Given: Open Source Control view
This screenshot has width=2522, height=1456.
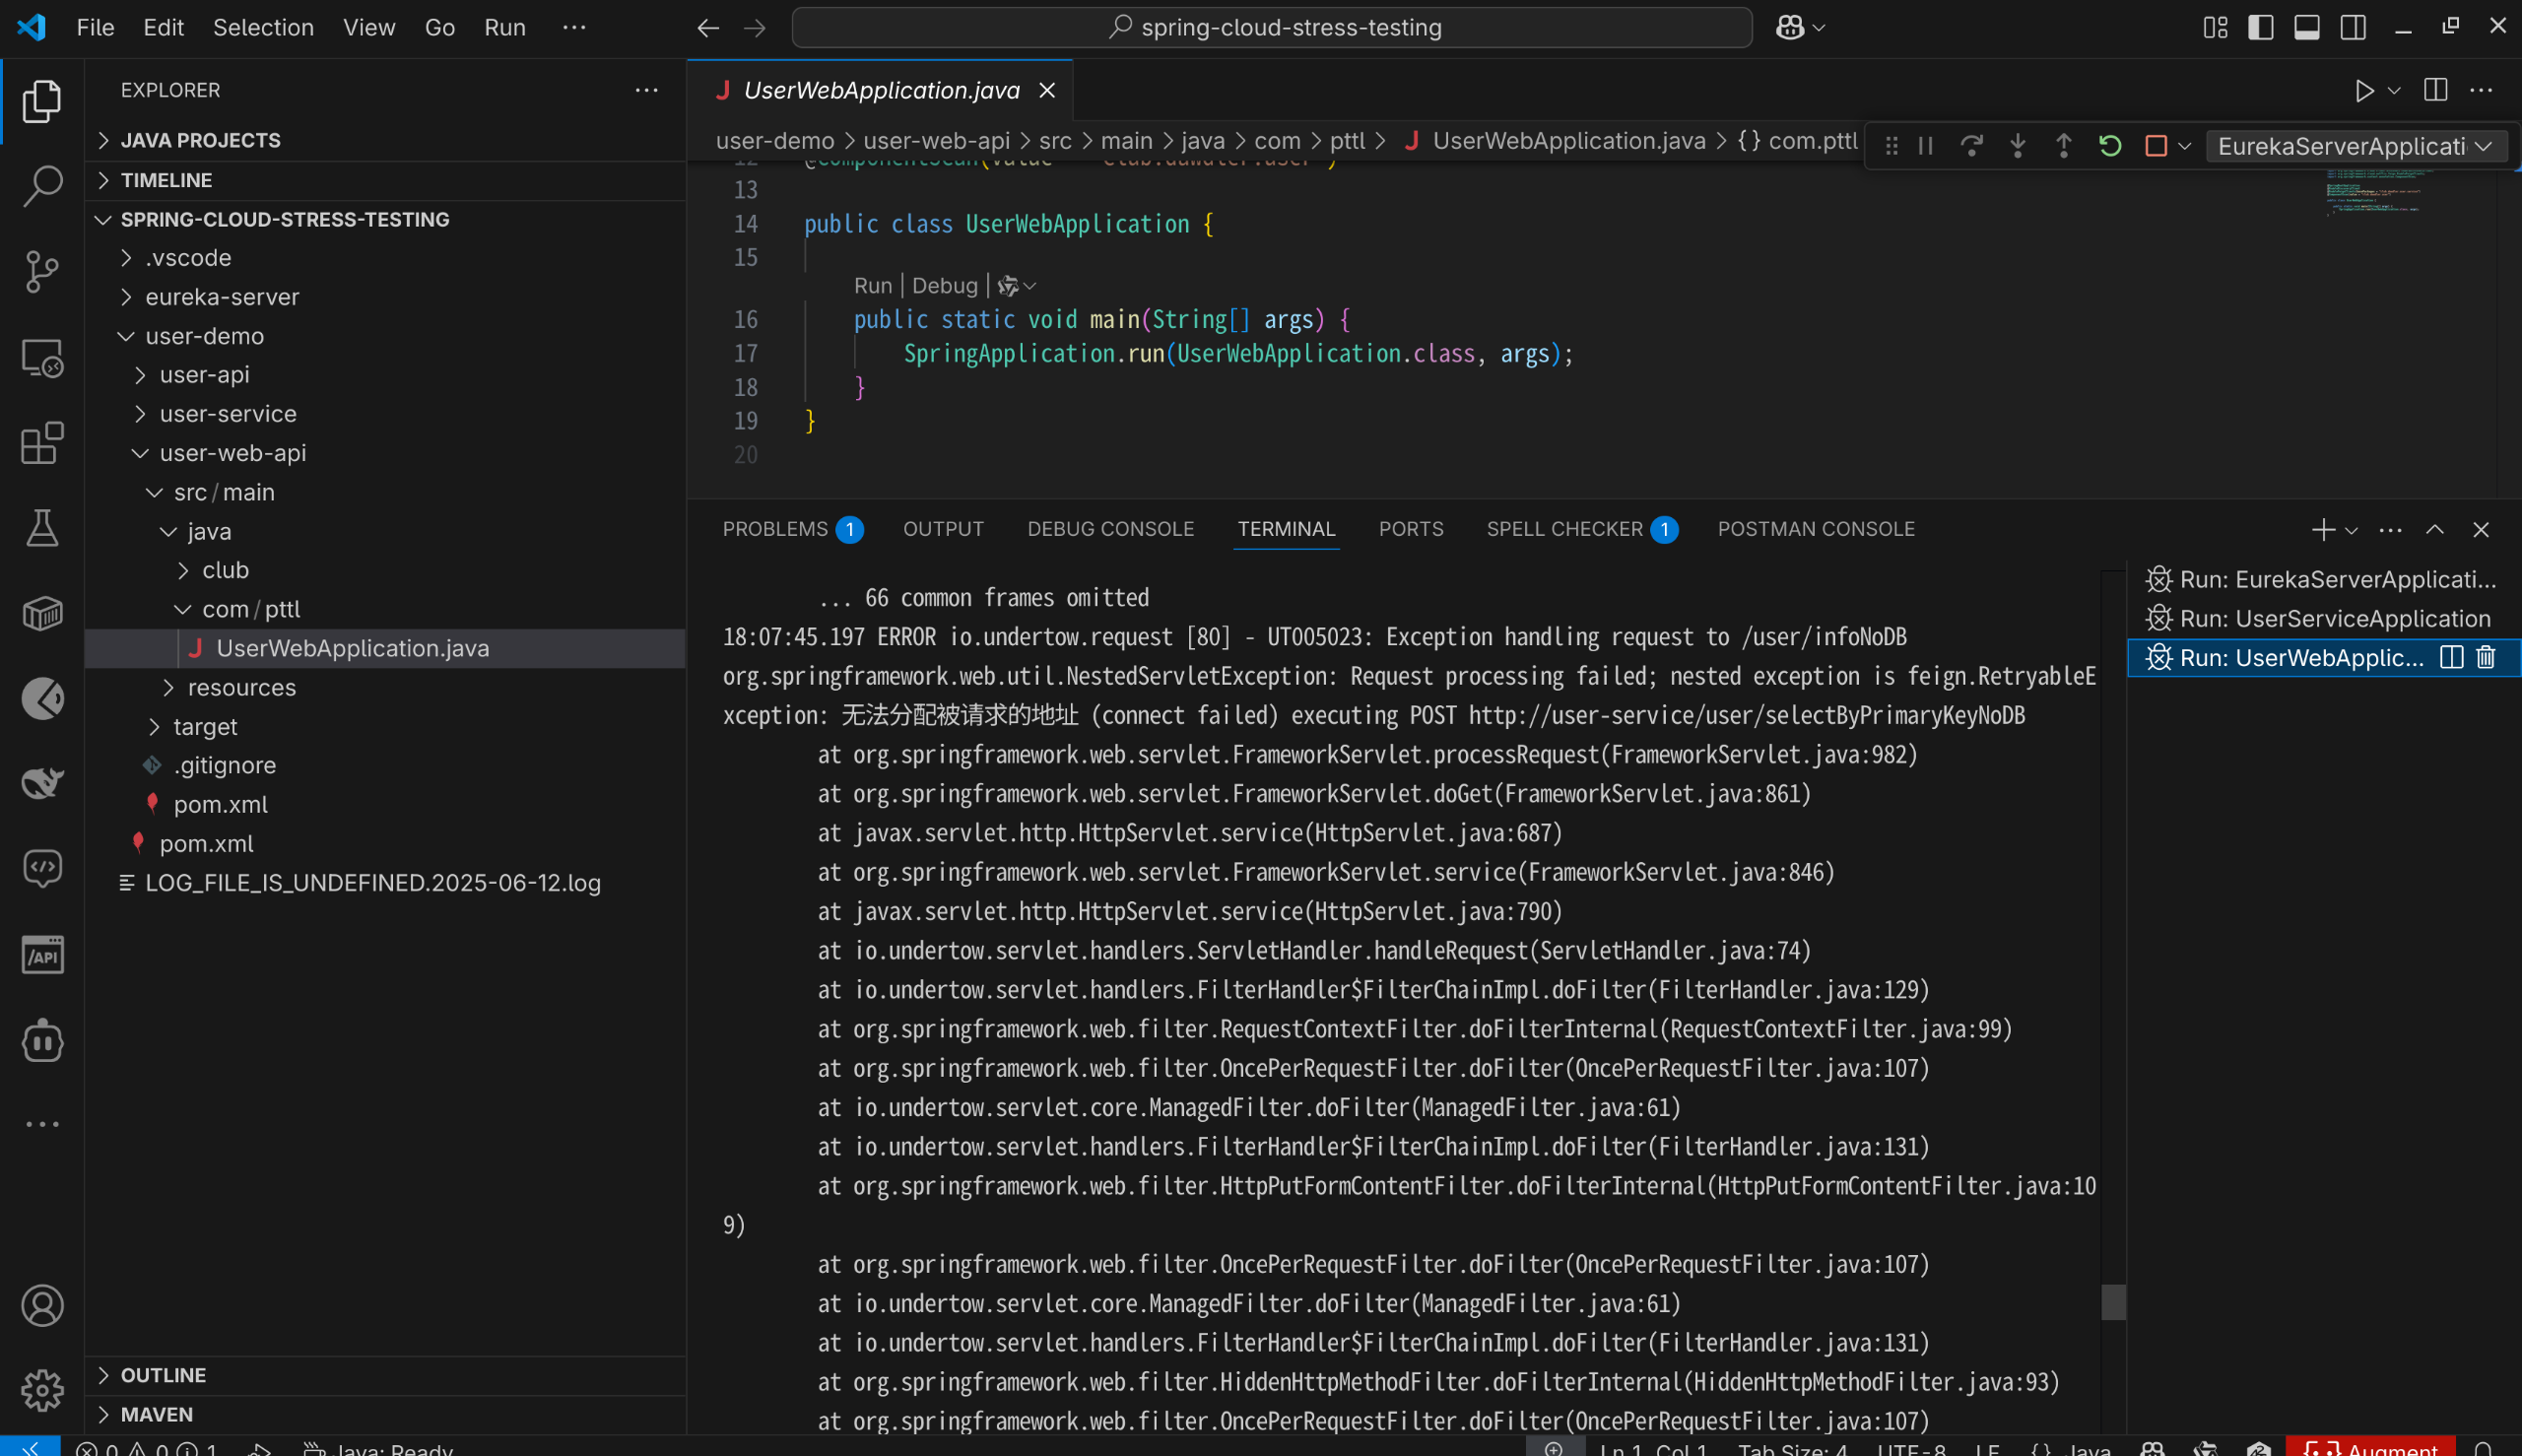Looking at the screenshot, I should tap(42, 271).
